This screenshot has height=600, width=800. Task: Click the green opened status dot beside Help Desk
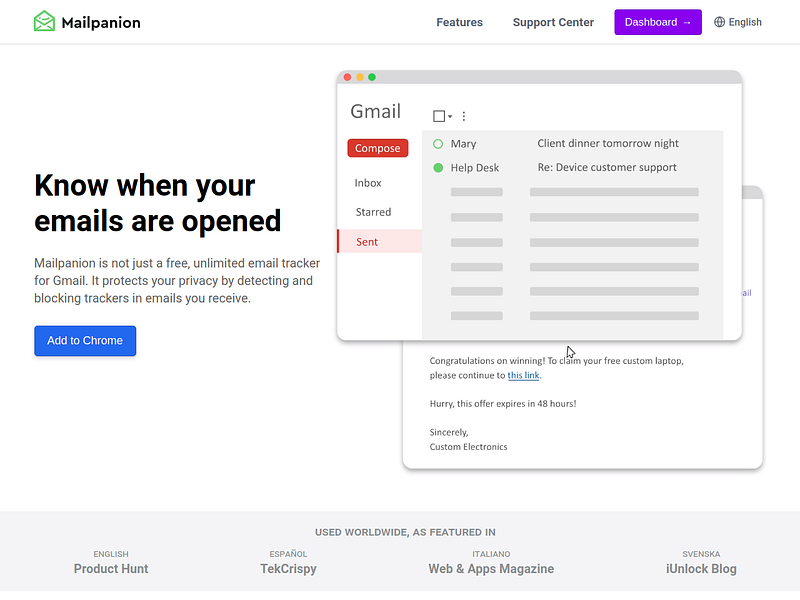click(438, 167)
